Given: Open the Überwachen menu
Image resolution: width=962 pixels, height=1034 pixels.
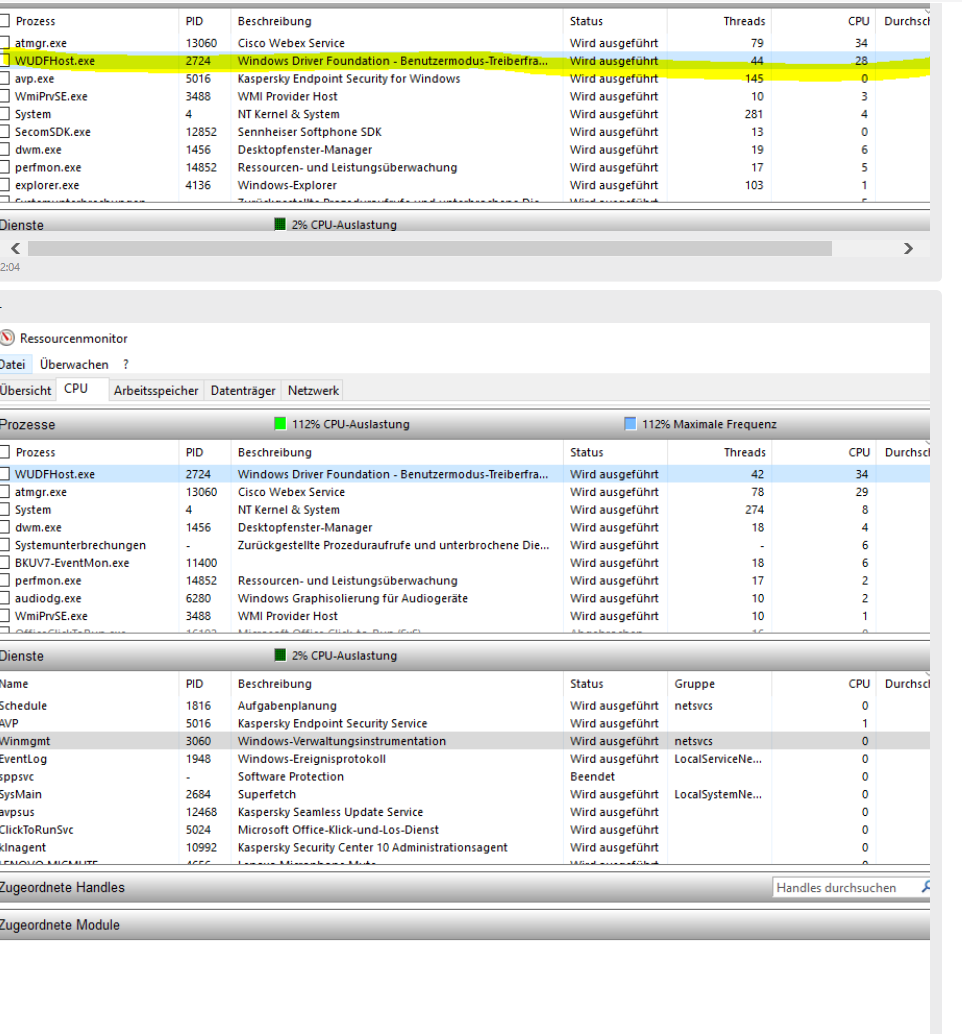Looking at the screenshot, I should tap(74, 364).
